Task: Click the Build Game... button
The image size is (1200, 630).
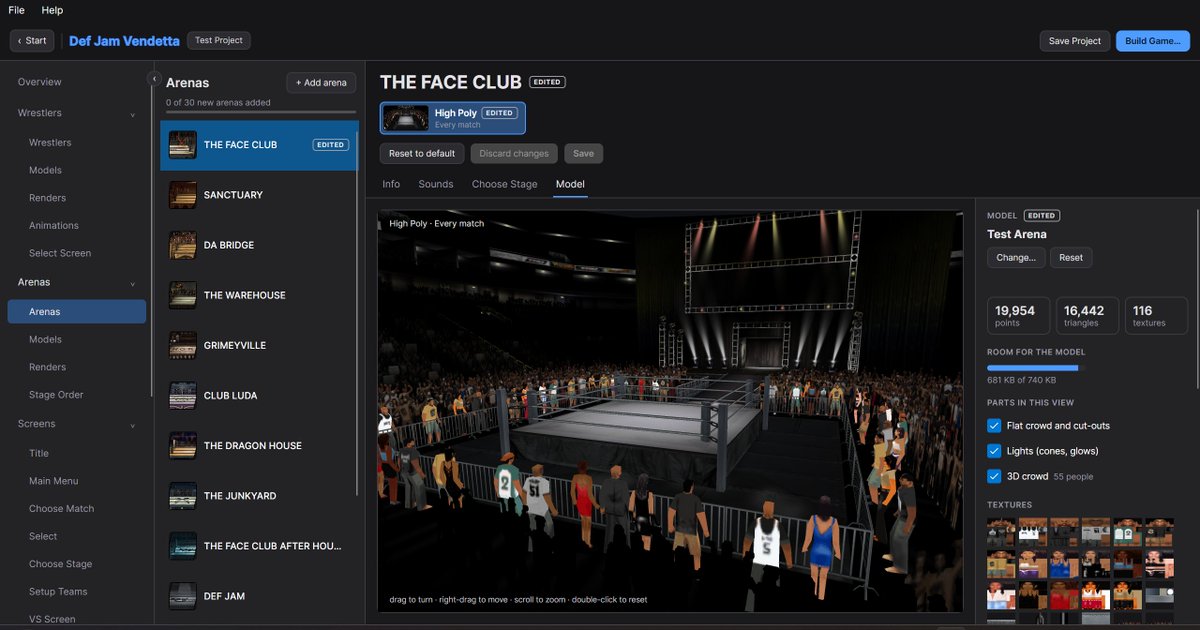Action: [1153, 41]
